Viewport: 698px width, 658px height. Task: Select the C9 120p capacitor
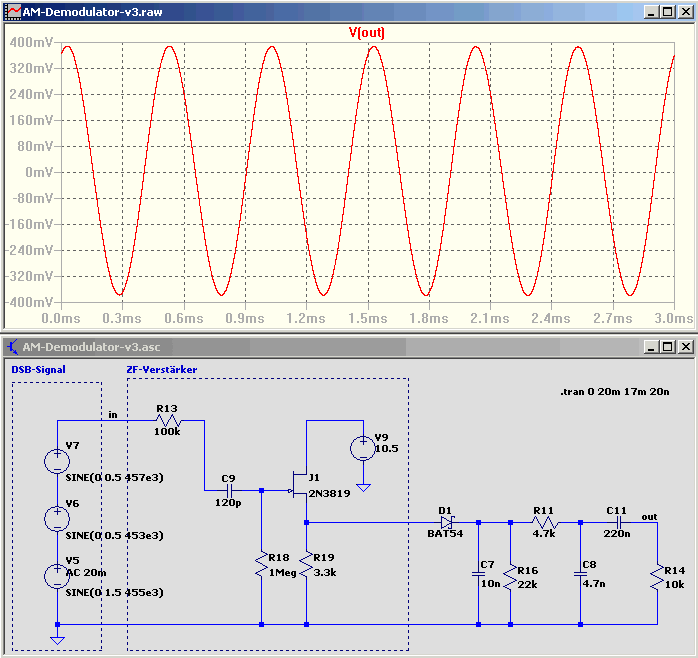pyautogui.click(x=230, y=491)
